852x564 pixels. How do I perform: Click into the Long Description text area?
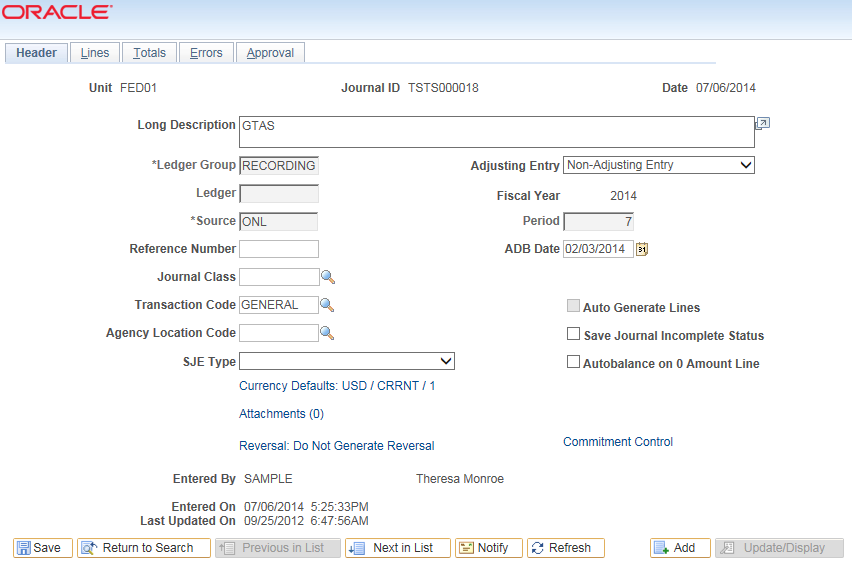(497, 132)
